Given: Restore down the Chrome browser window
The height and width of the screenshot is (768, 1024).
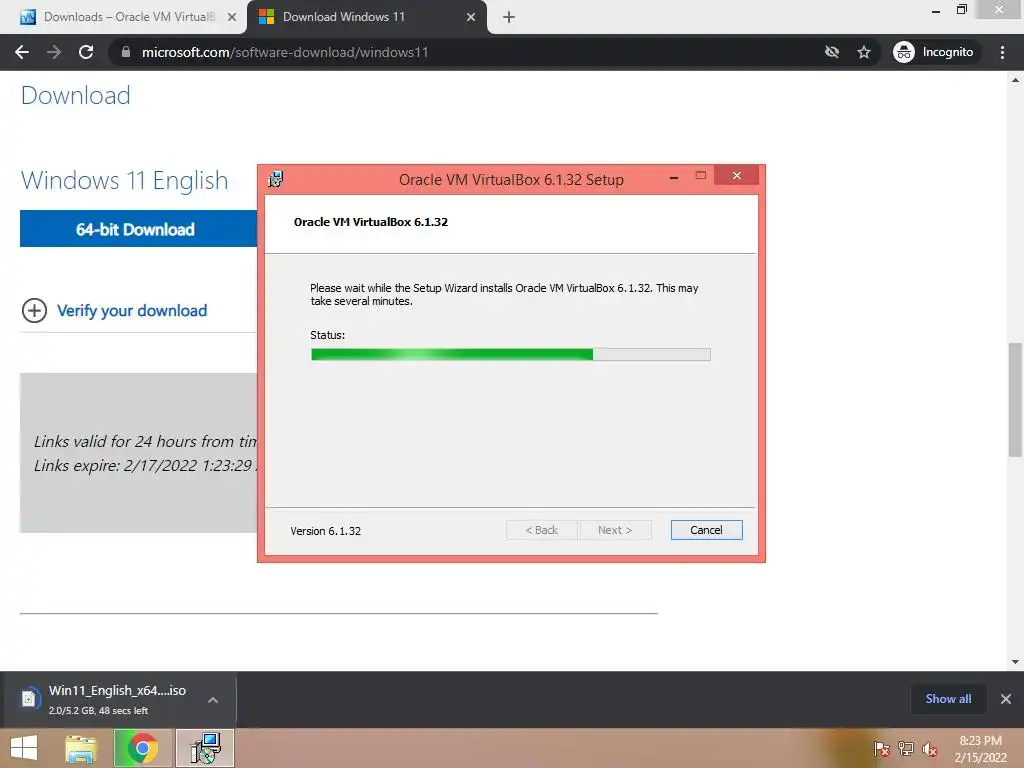Looking at the screenshot, I should (962, 10).
